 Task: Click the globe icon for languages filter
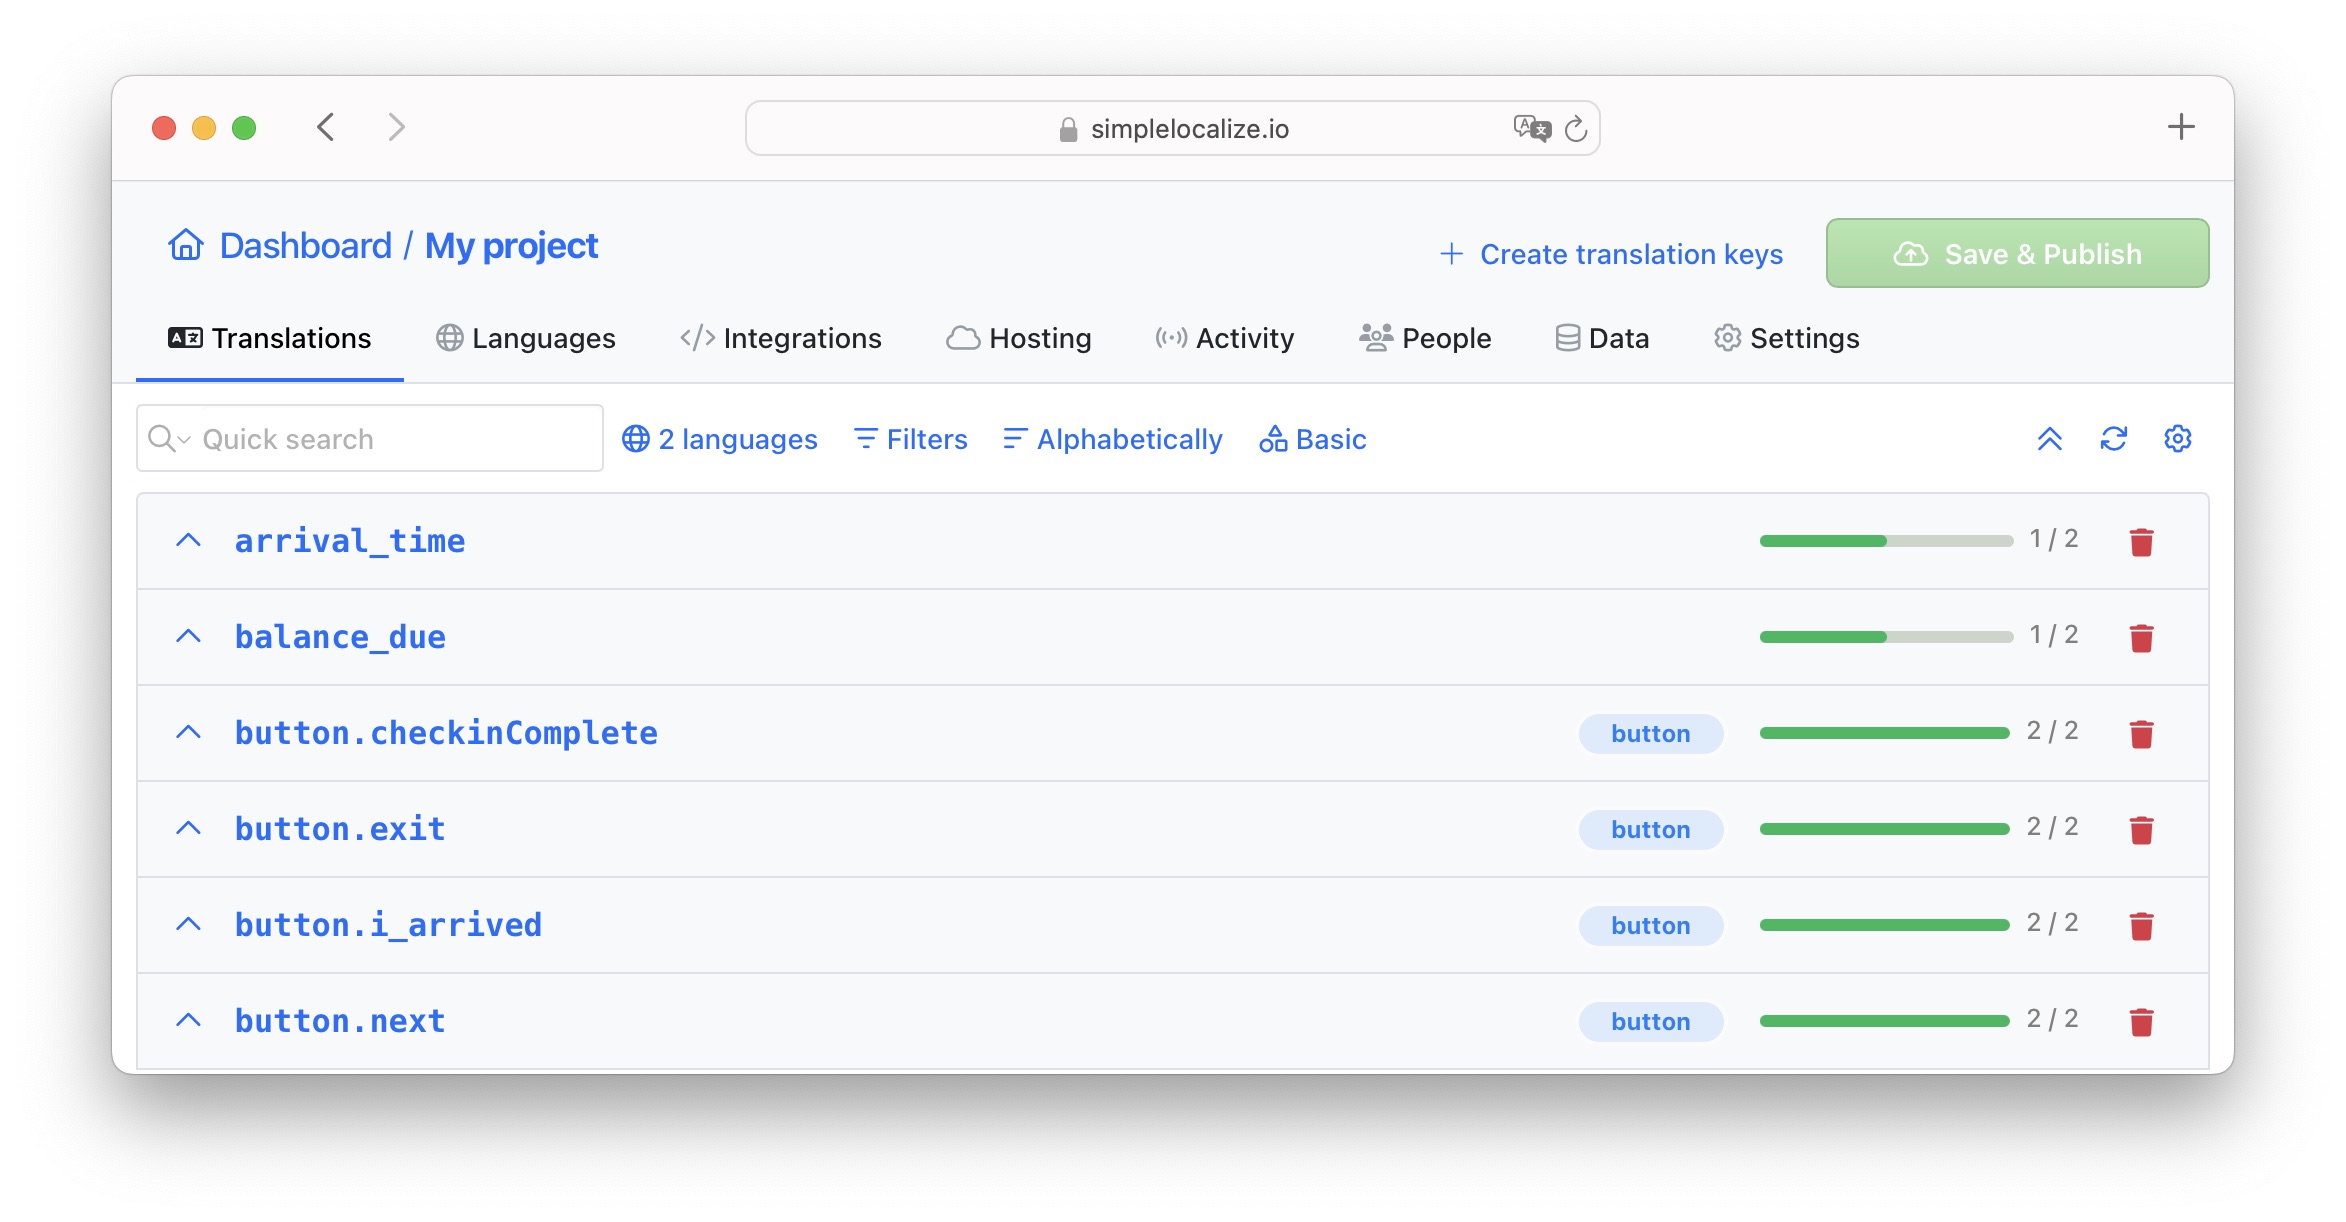click(x=635, y=439)
